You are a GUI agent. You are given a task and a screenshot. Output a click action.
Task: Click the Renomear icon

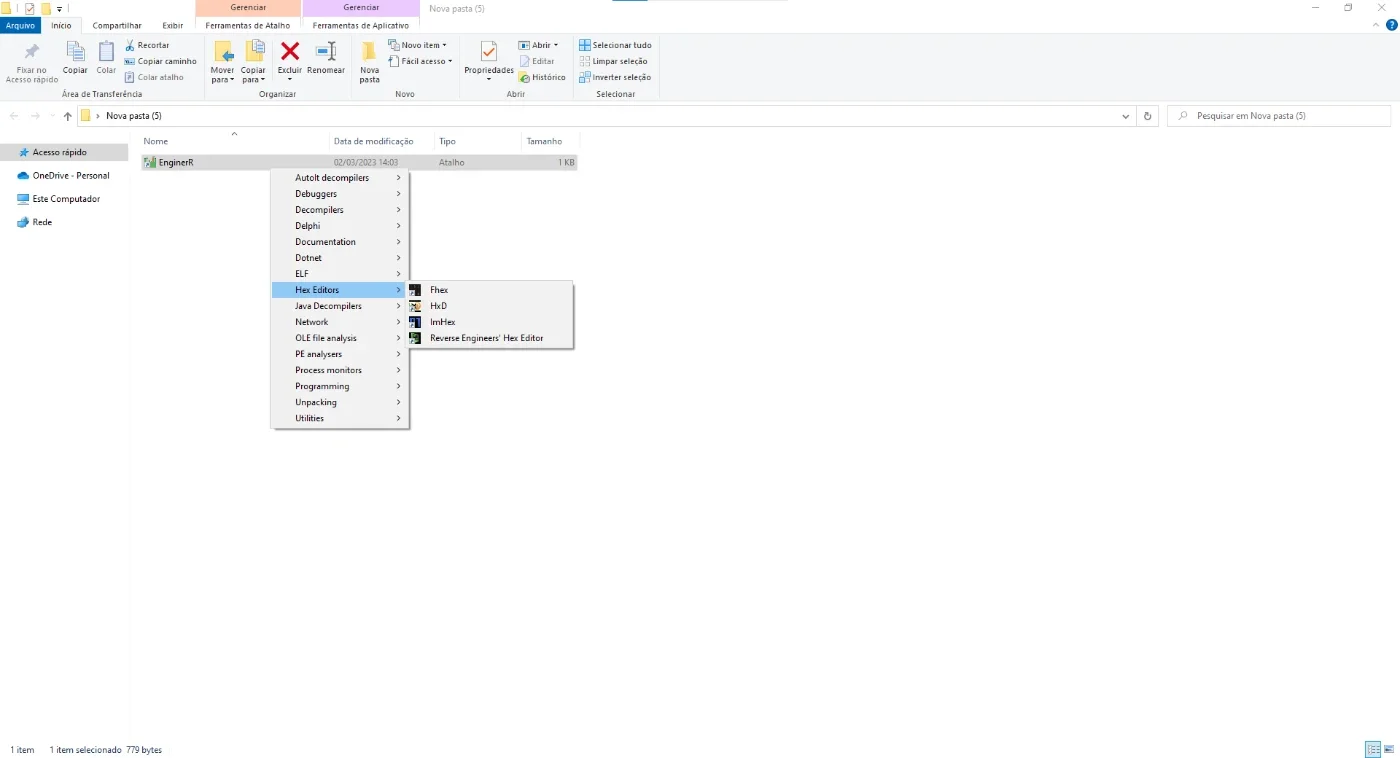coord(326,51)
